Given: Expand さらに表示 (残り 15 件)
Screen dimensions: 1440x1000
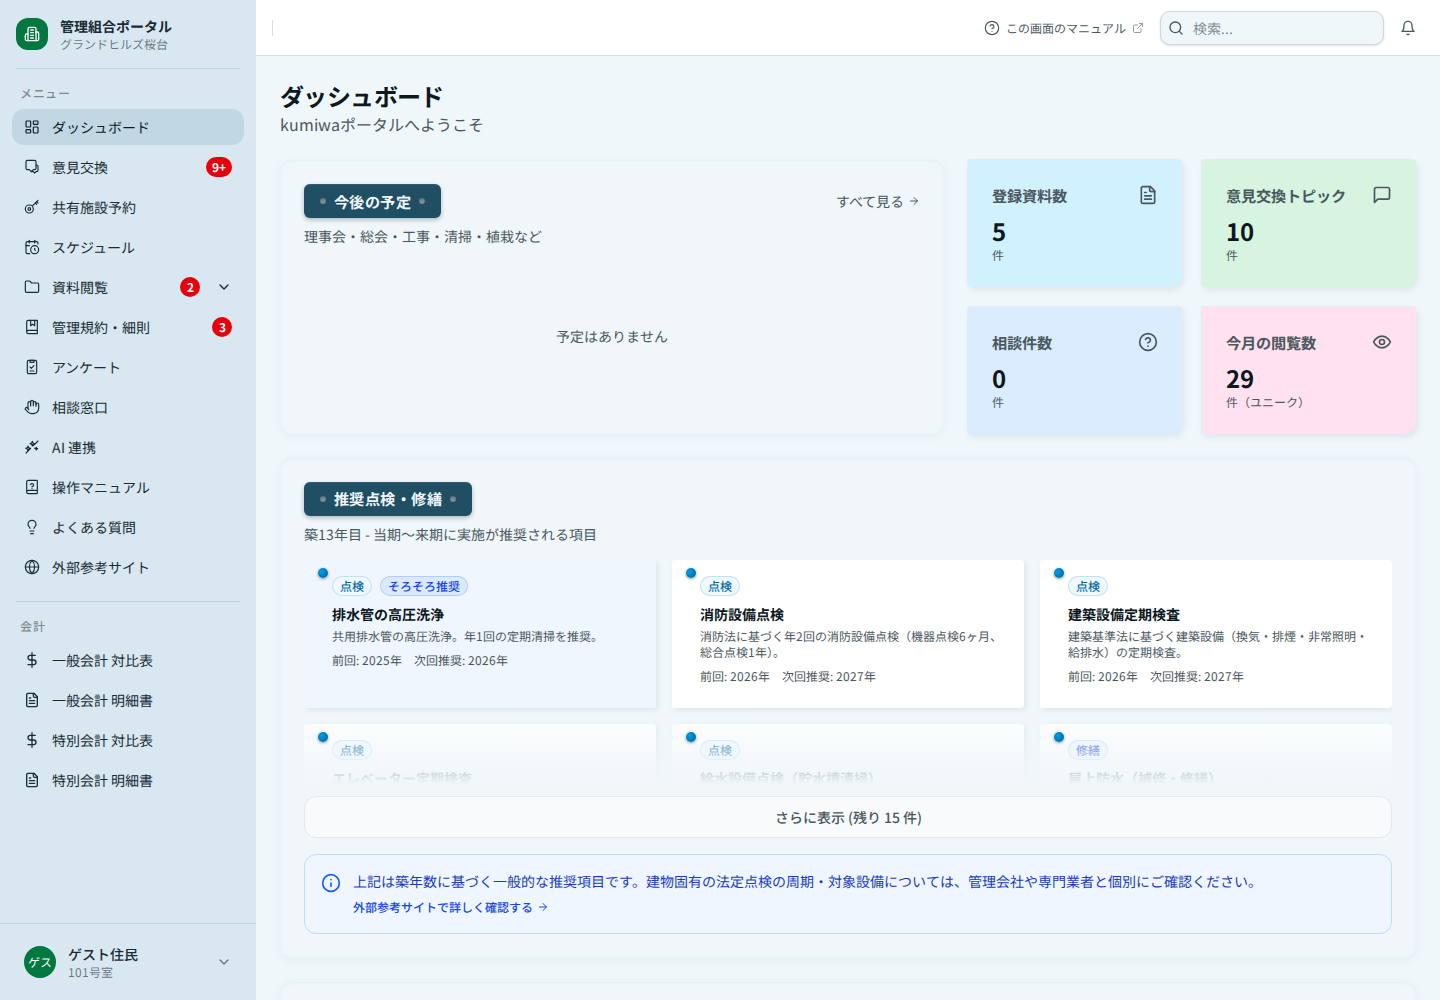Looking at the screenshot, I should (x=848, y=817).
